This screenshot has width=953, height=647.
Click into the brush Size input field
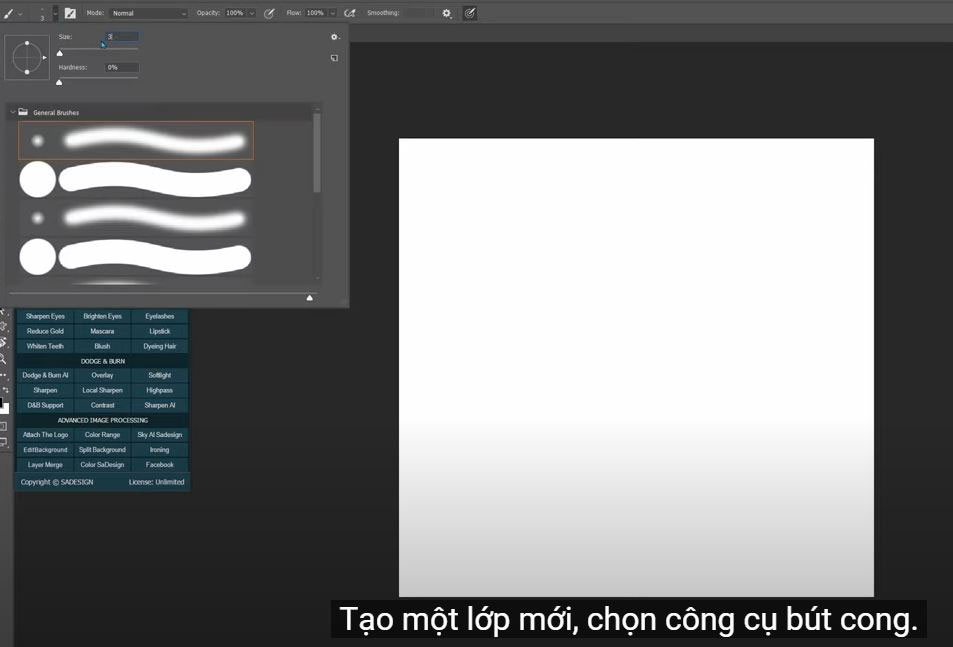(x=122, y=36)
